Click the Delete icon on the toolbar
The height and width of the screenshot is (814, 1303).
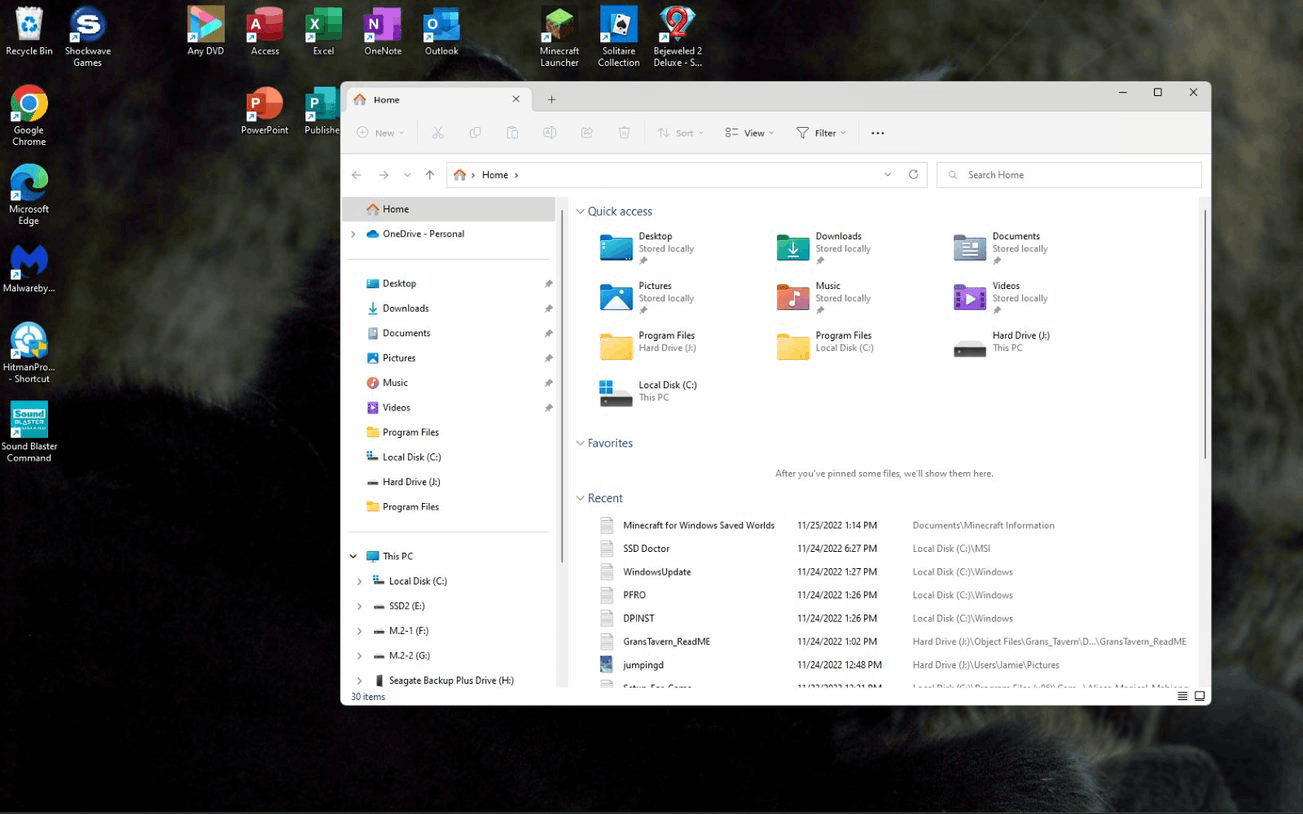tap(624, 132)
